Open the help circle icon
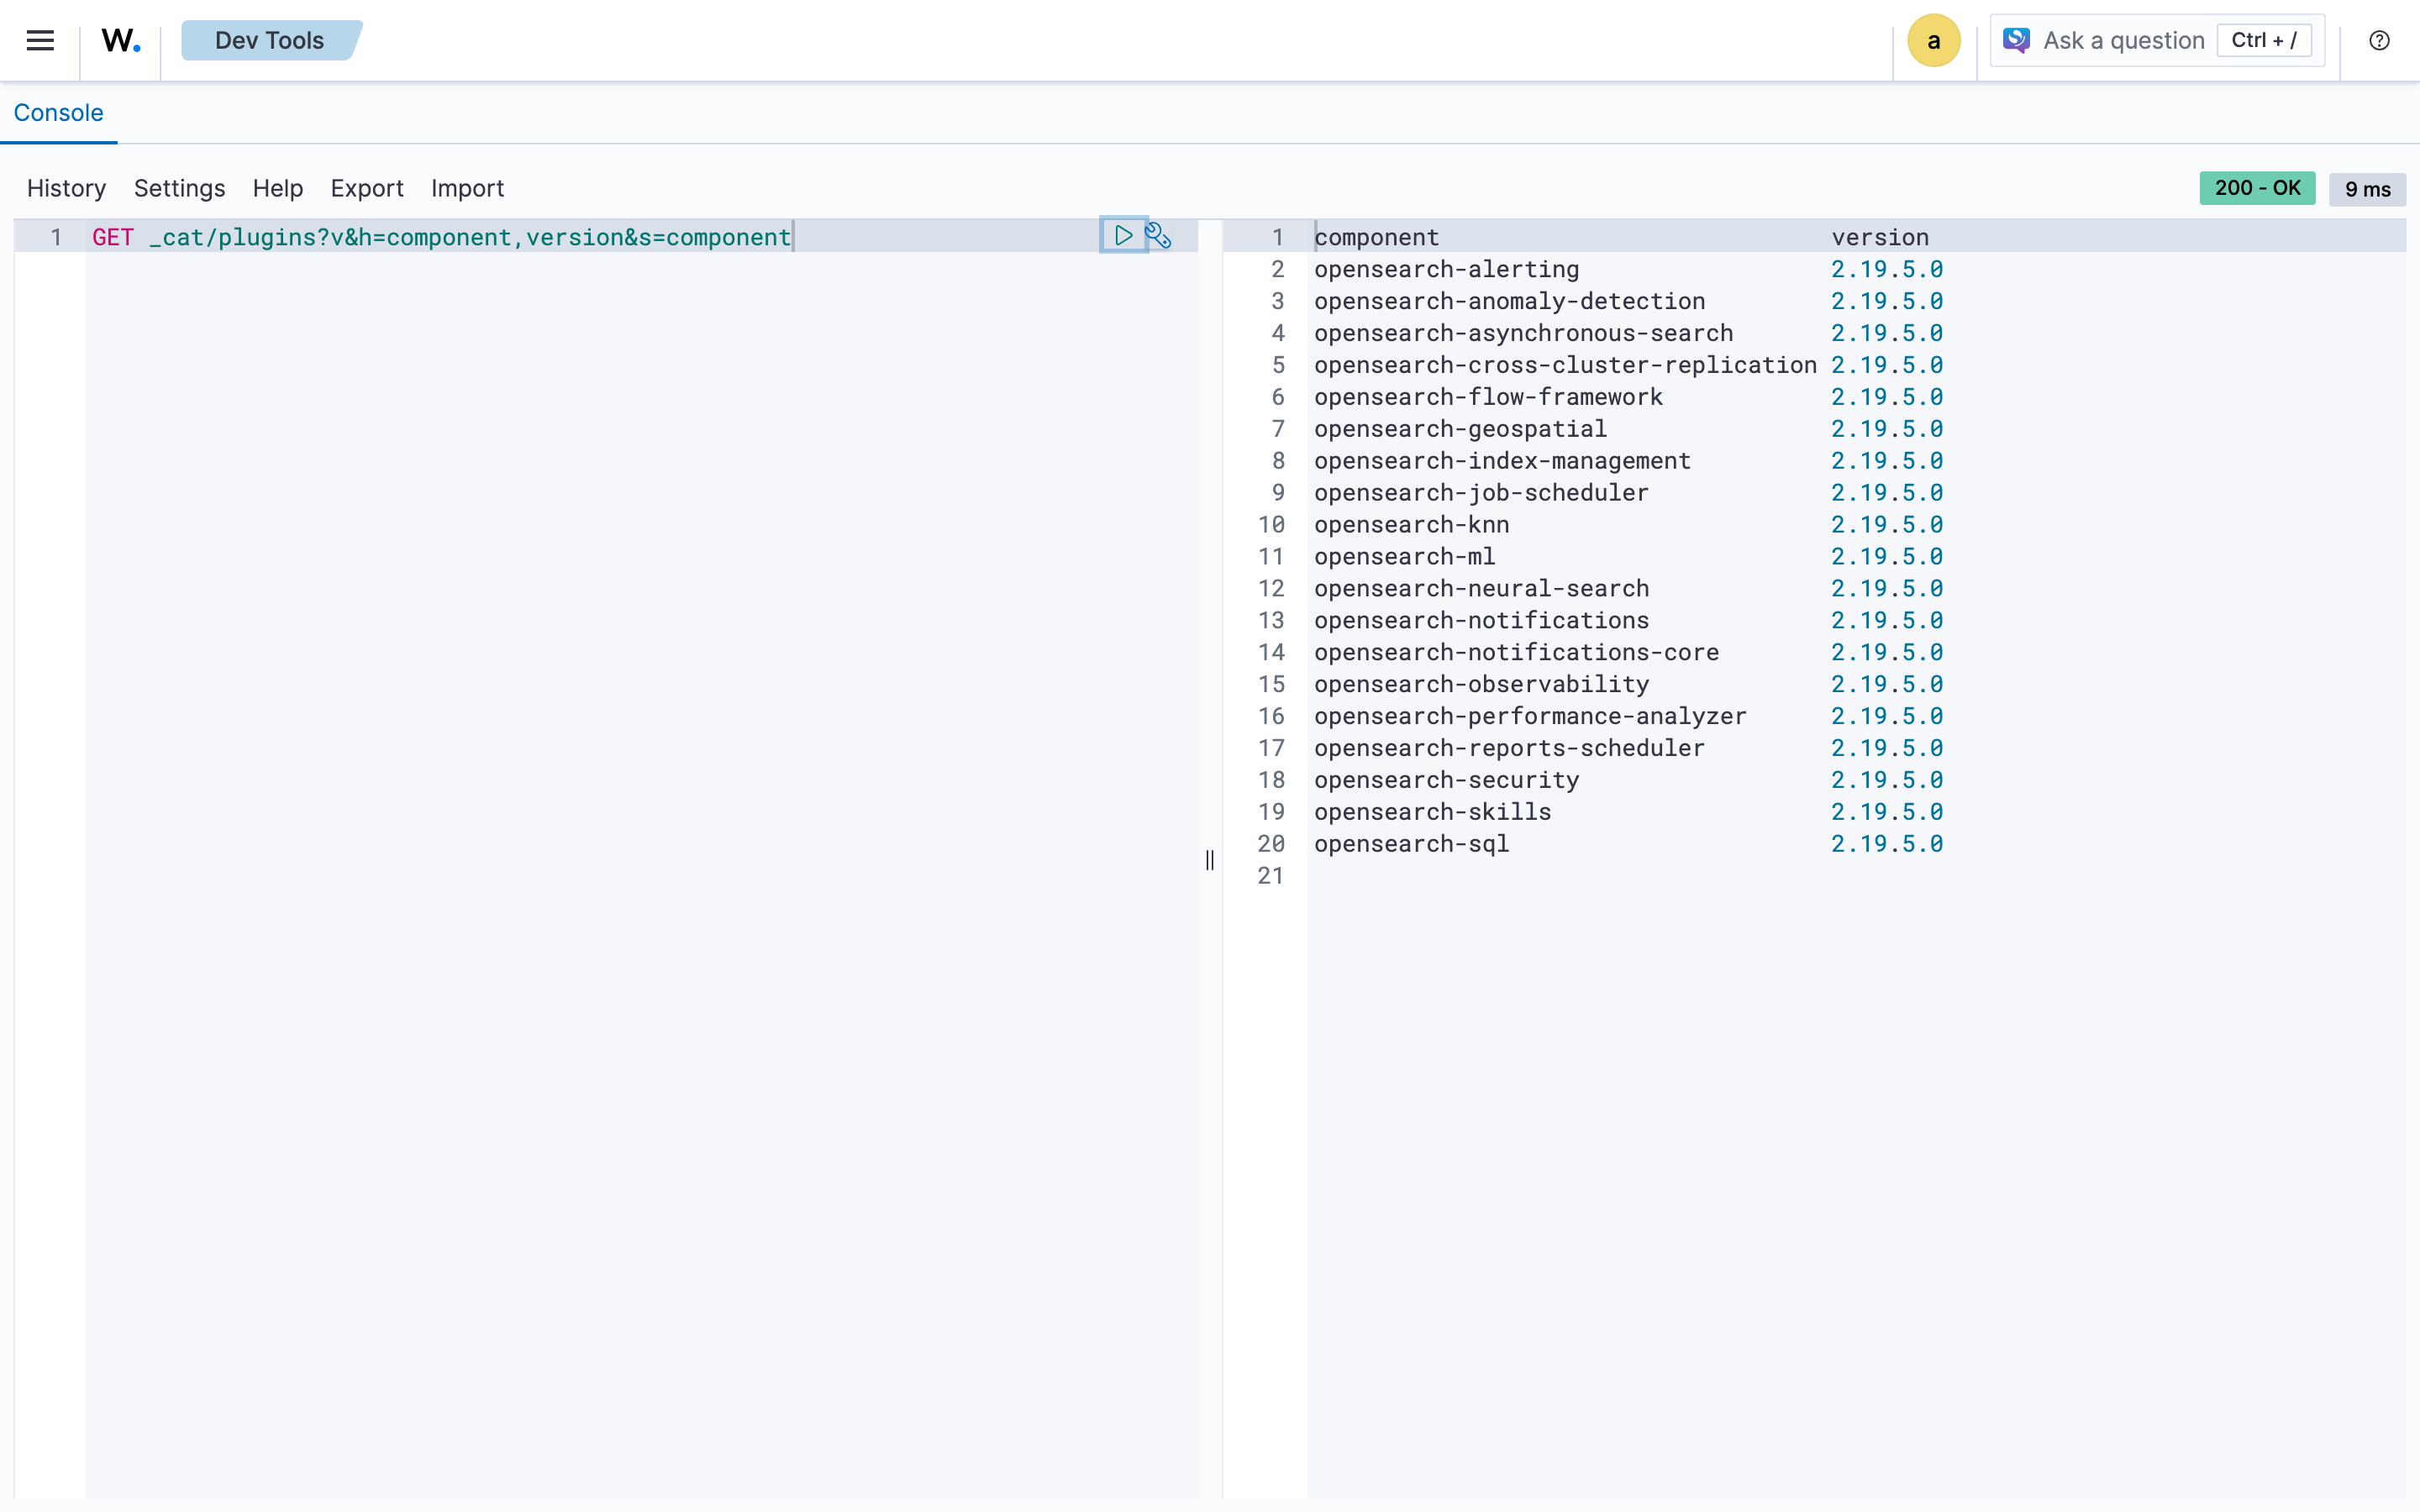The width and height of the screenshot is (2420, 1512). [2379, 40]
